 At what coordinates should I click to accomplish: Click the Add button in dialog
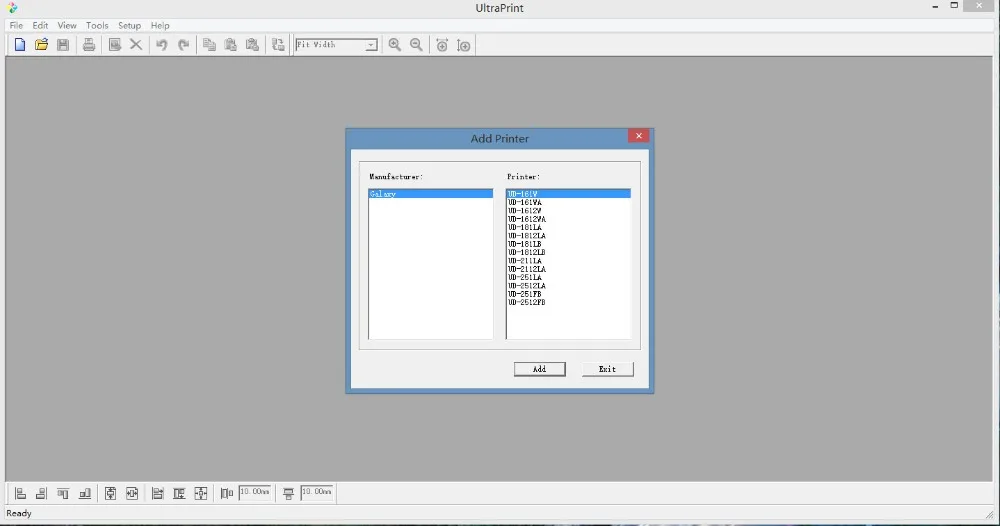pos(540,369)
